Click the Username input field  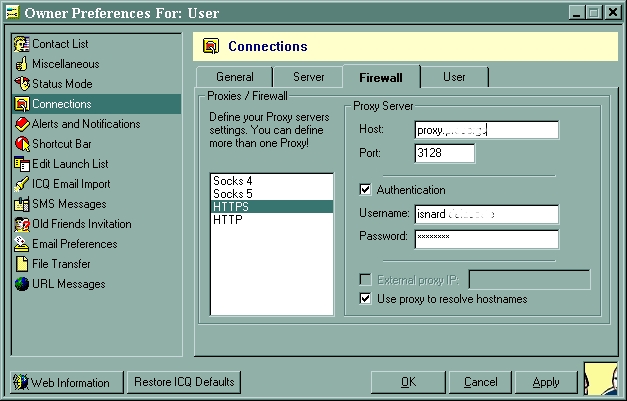pos(487,214)
